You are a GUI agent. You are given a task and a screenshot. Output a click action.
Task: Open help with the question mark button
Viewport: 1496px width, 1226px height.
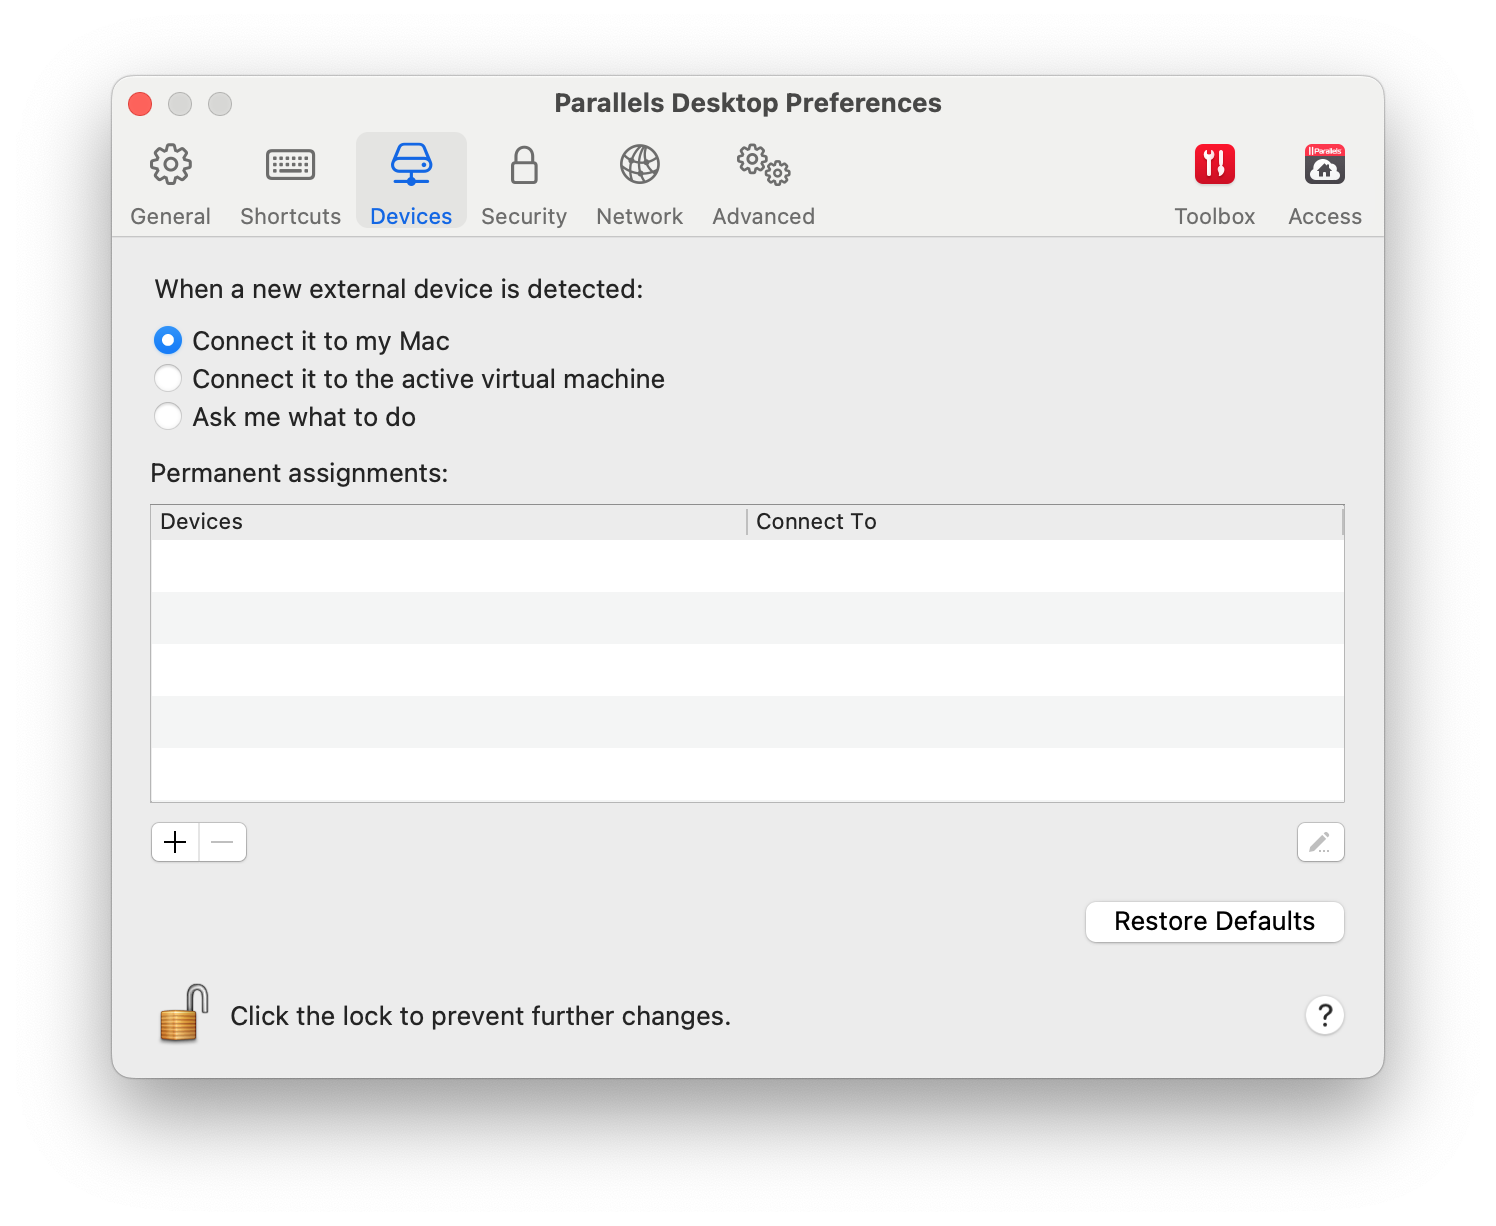[x=1324, y=1016]
